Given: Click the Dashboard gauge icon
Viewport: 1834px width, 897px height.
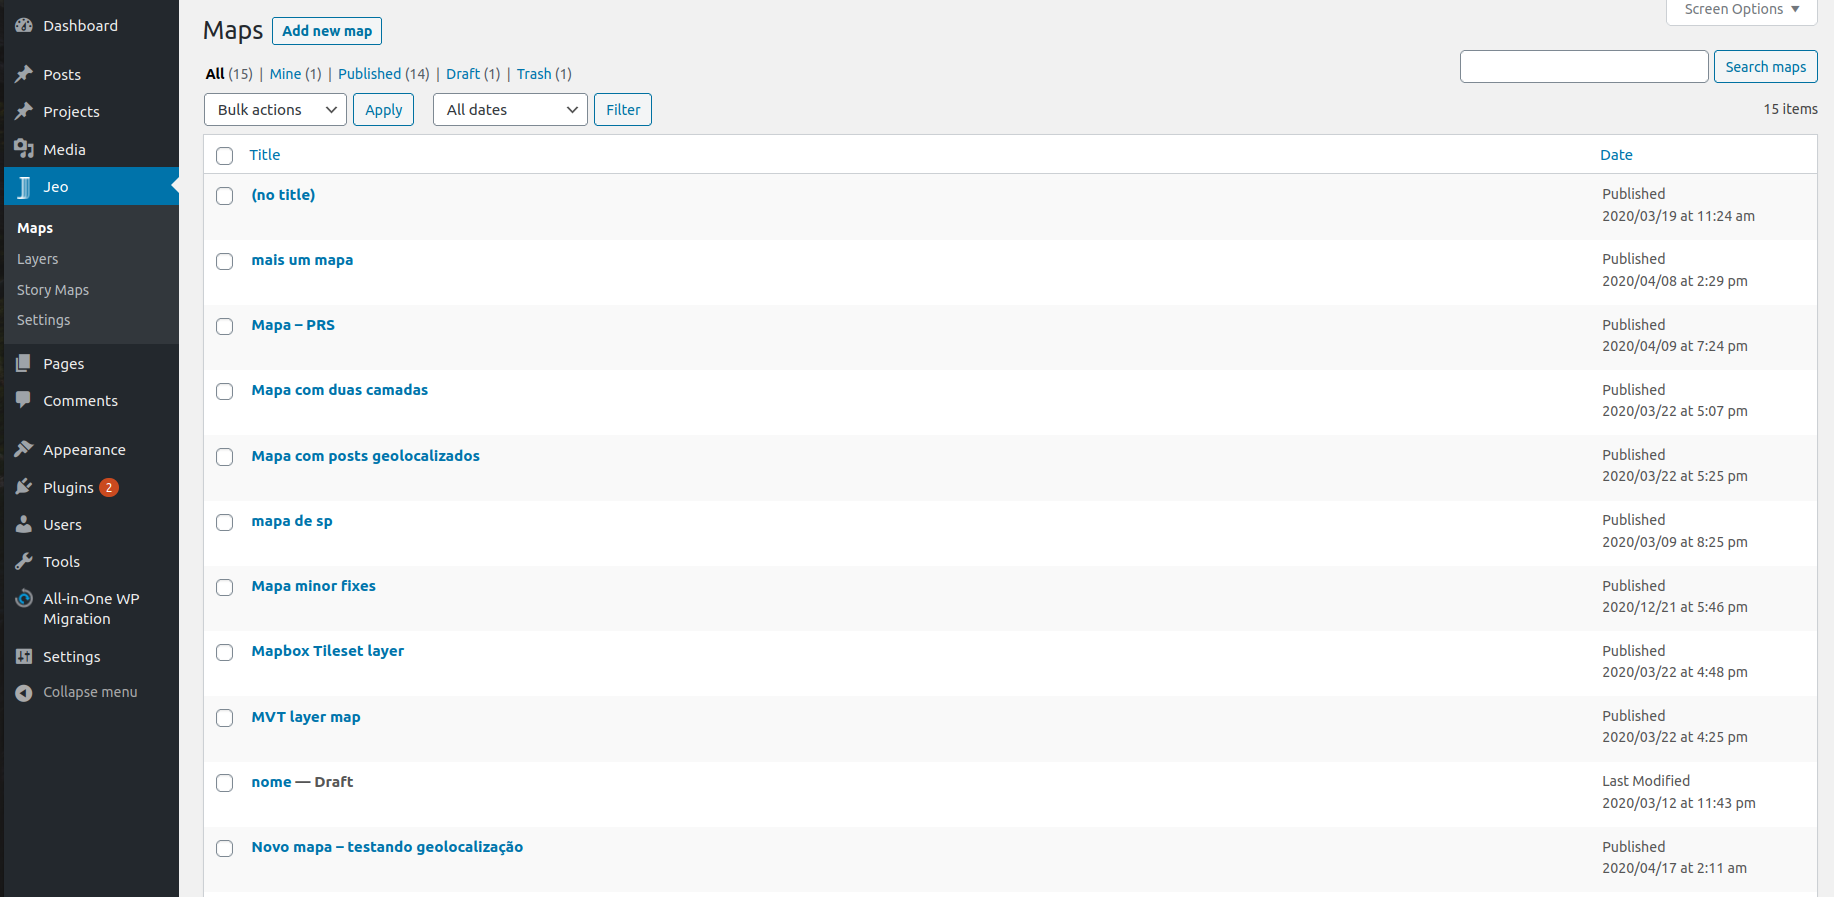Looking at the screenshot, I should [x=24, y=26].
